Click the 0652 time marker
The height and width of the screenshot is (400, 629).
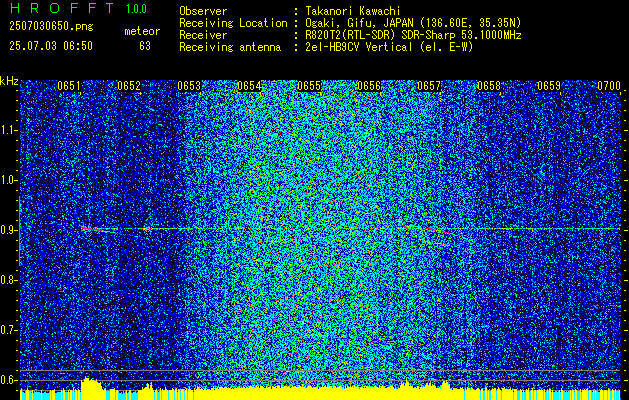point(129,86)
